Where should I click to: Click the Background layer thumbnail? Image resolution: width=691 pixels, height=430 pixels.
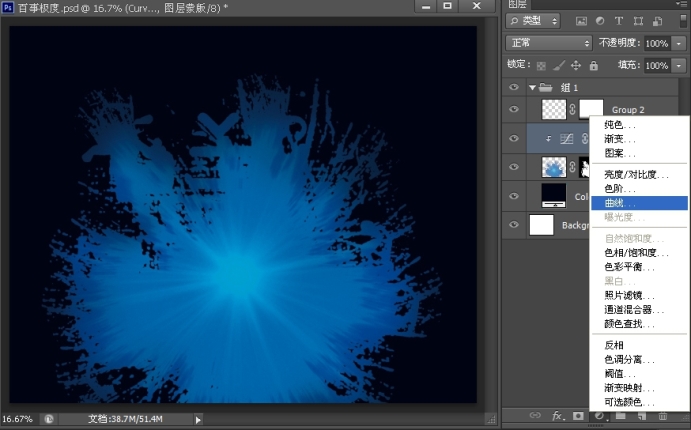click(541, 225)
